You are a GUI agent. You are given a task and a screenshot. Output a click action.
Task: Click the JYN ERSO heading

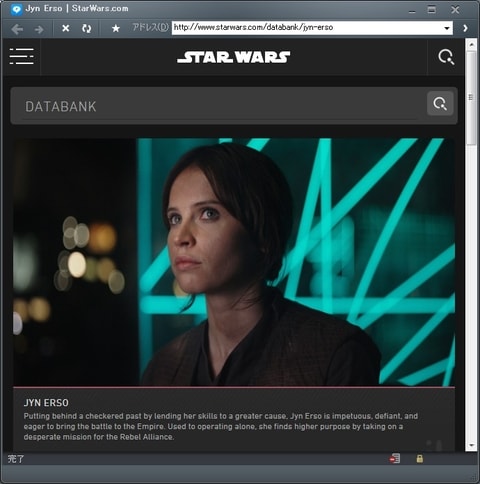46,403
